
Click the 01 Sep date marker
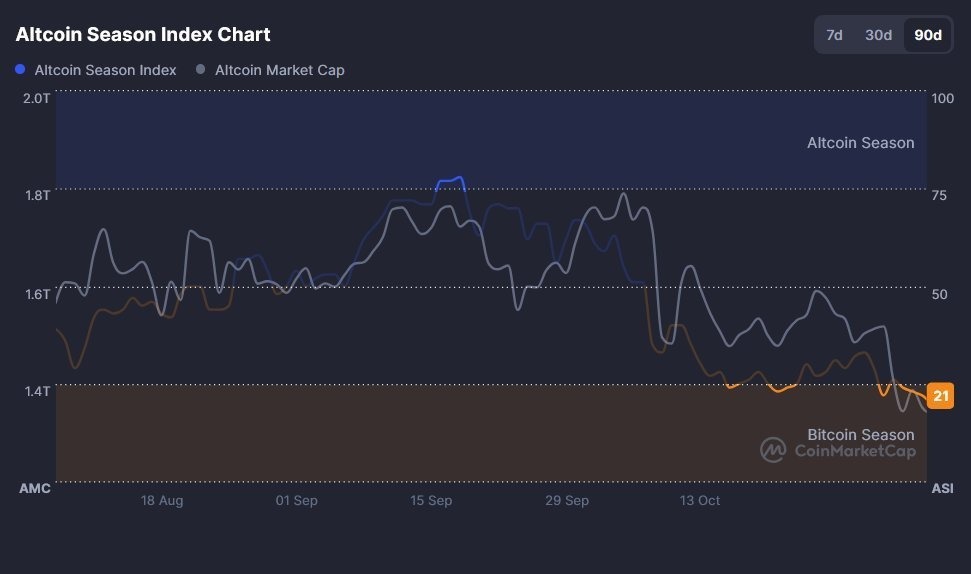tap(296, 500)
